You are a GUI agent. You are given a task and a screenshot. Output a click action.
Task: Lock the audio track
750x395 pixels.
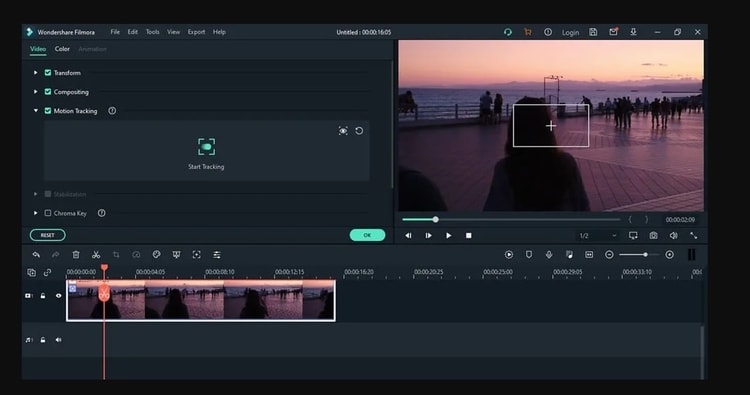[43, 340]
